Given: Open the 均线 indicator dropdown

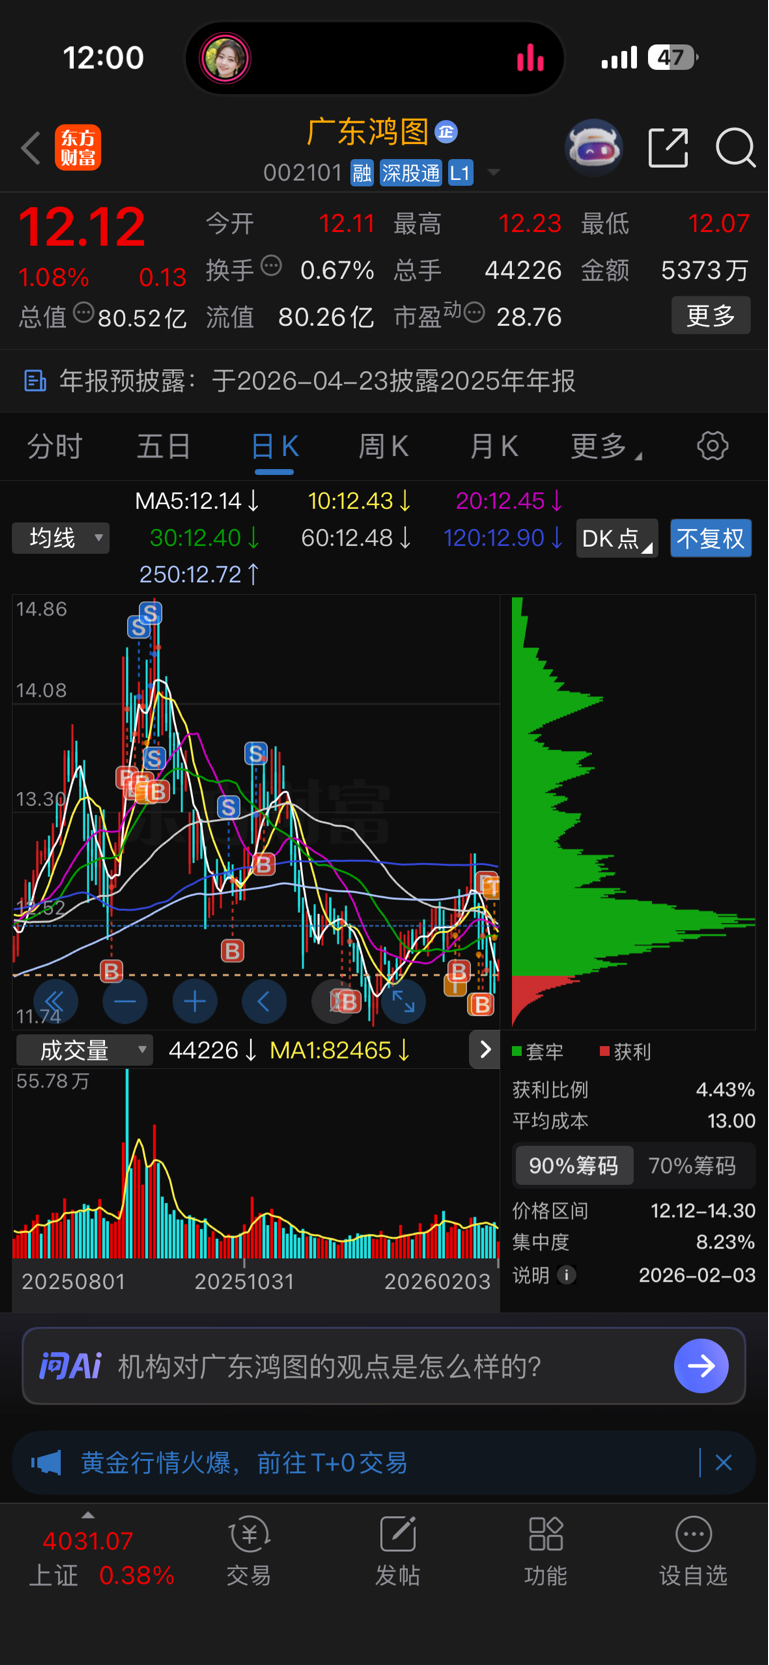Looking at the screenshot, I should pyautogui.click(x=60, y=538).
